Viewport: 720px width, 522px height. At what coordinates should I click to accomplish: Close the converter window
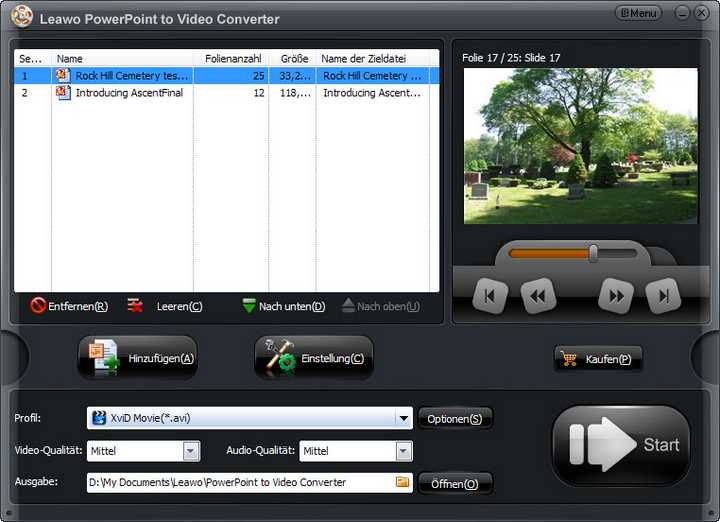[701, 13]
